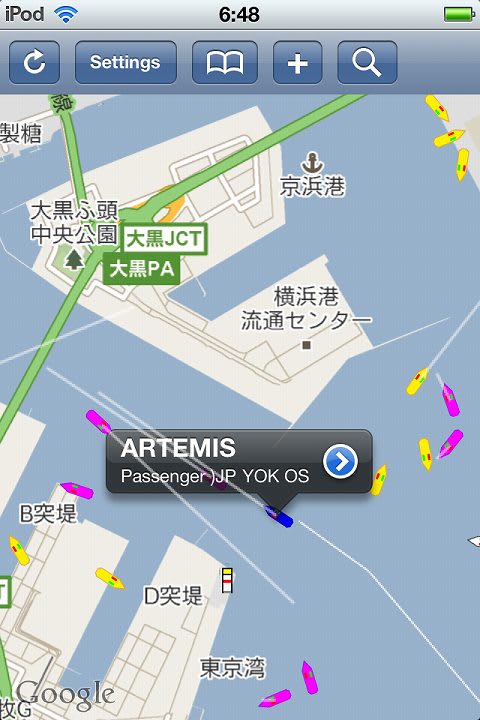Open the magnifying glass search
Image resolution: width=480 pixels, height=720 pixels.
coord(367,62)
